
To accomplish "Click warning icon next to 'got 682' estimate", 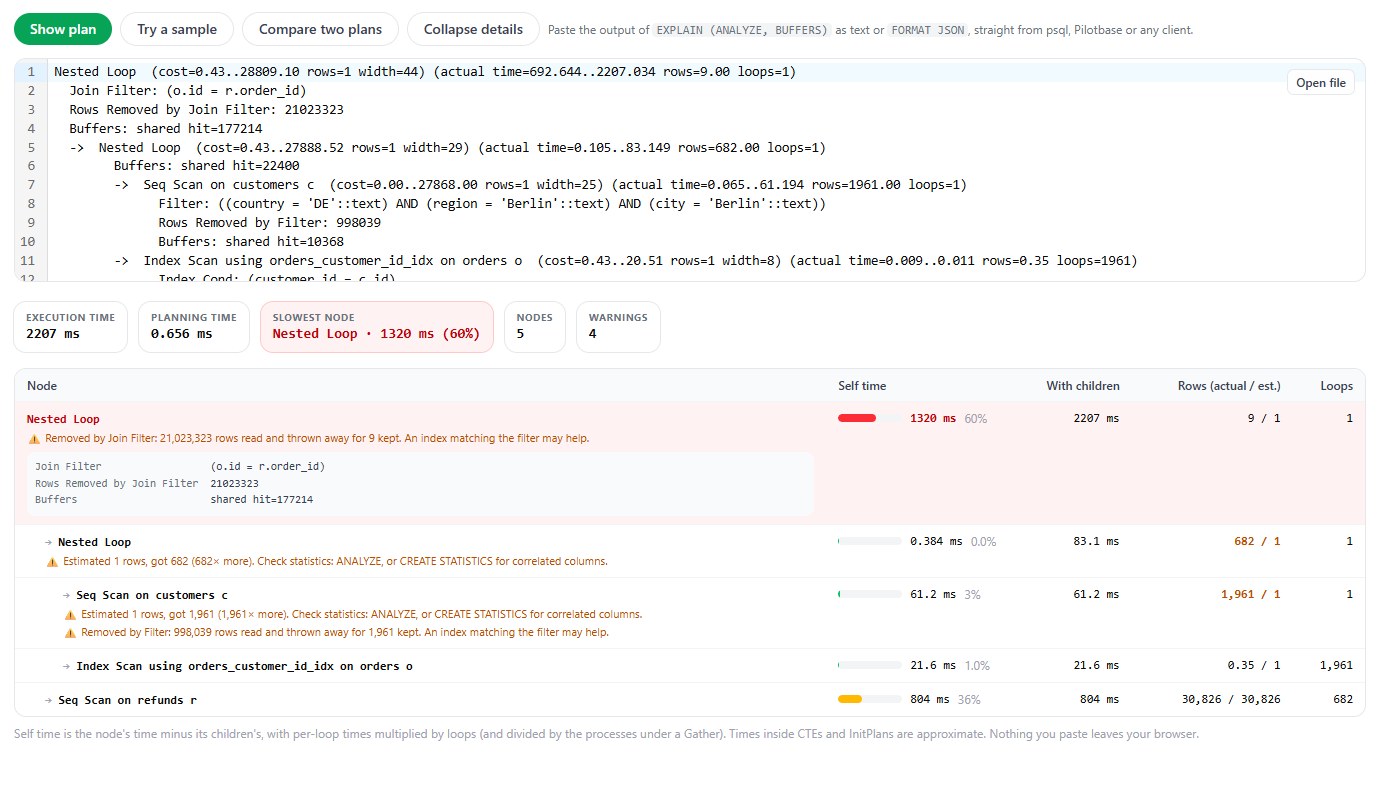I will coord(52,562).
